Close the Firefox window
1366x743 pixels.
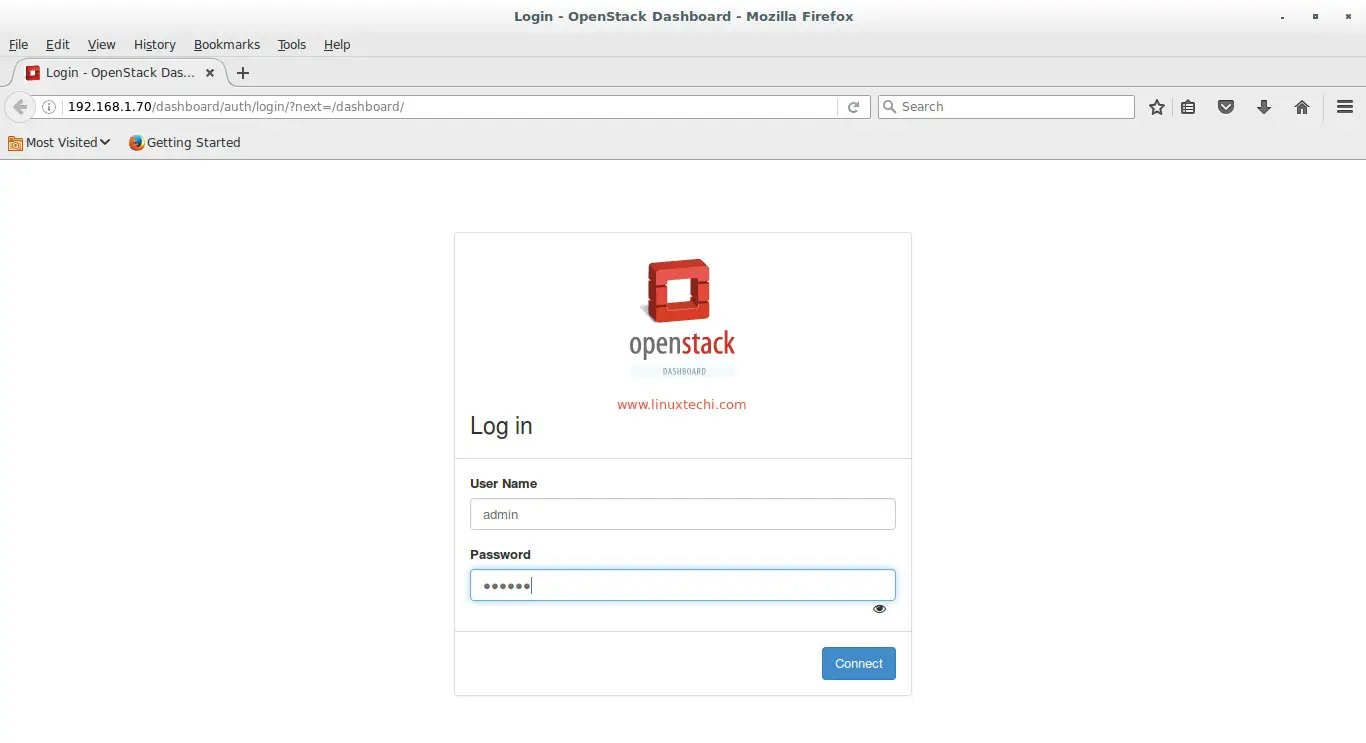[x=1347, y=17]
